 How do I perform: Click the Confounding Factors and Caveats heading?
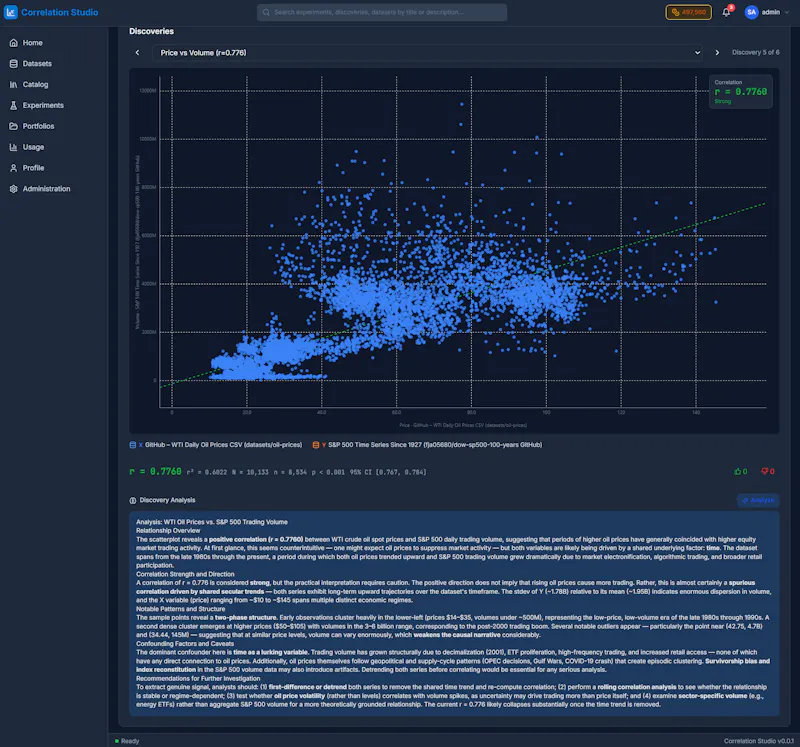click(x=185, y=643)
